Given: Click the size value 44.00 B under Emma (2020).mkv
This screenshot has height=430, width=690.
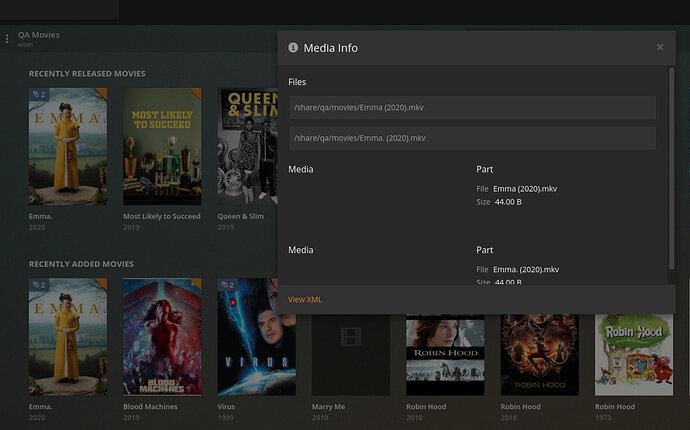Looking at the screenshot, I should (508, 202).
